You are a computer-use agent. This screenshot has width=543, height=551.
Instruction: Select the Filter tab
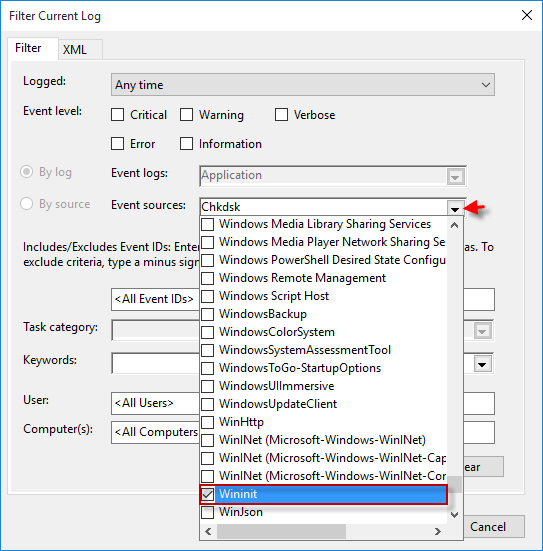pyautogui.click(x=33, y=48)
